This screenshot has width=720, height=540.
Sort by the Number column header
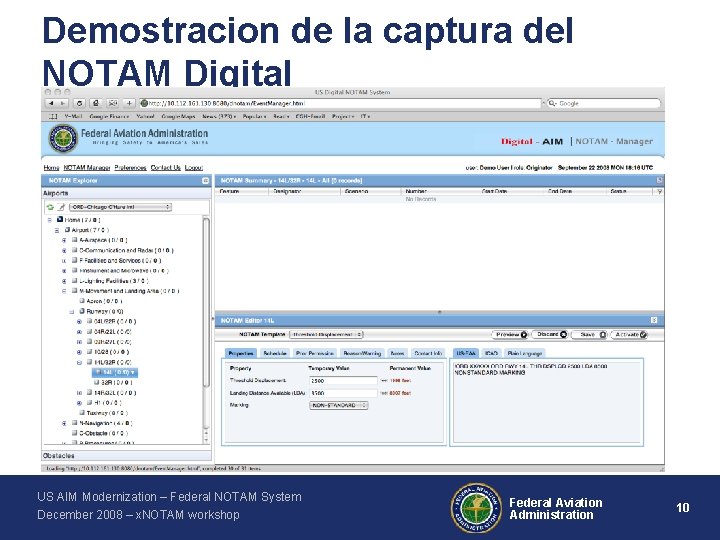coord(416,191)
